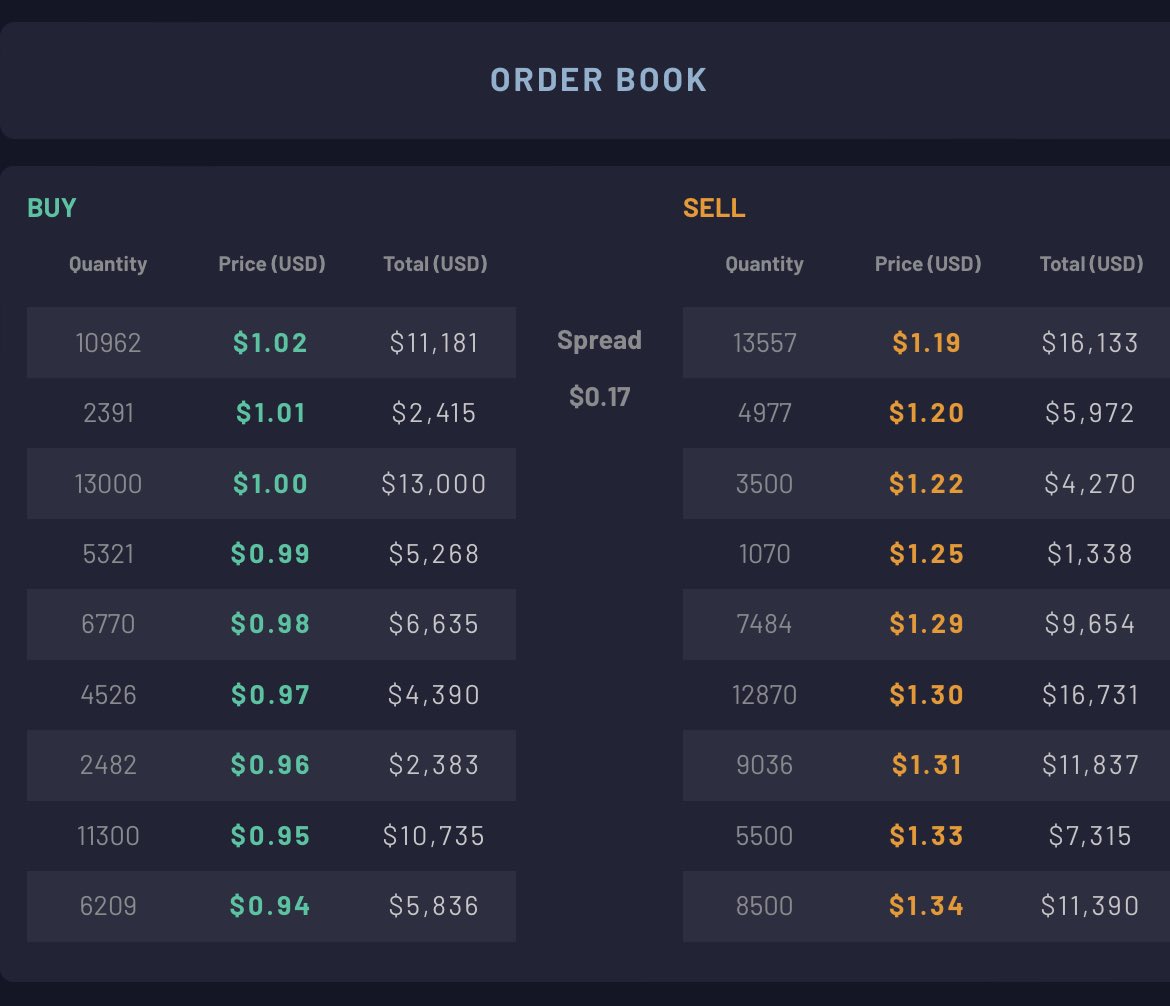Select sell quantity 3500
1170x1006 pixels.
pos(765,484)
